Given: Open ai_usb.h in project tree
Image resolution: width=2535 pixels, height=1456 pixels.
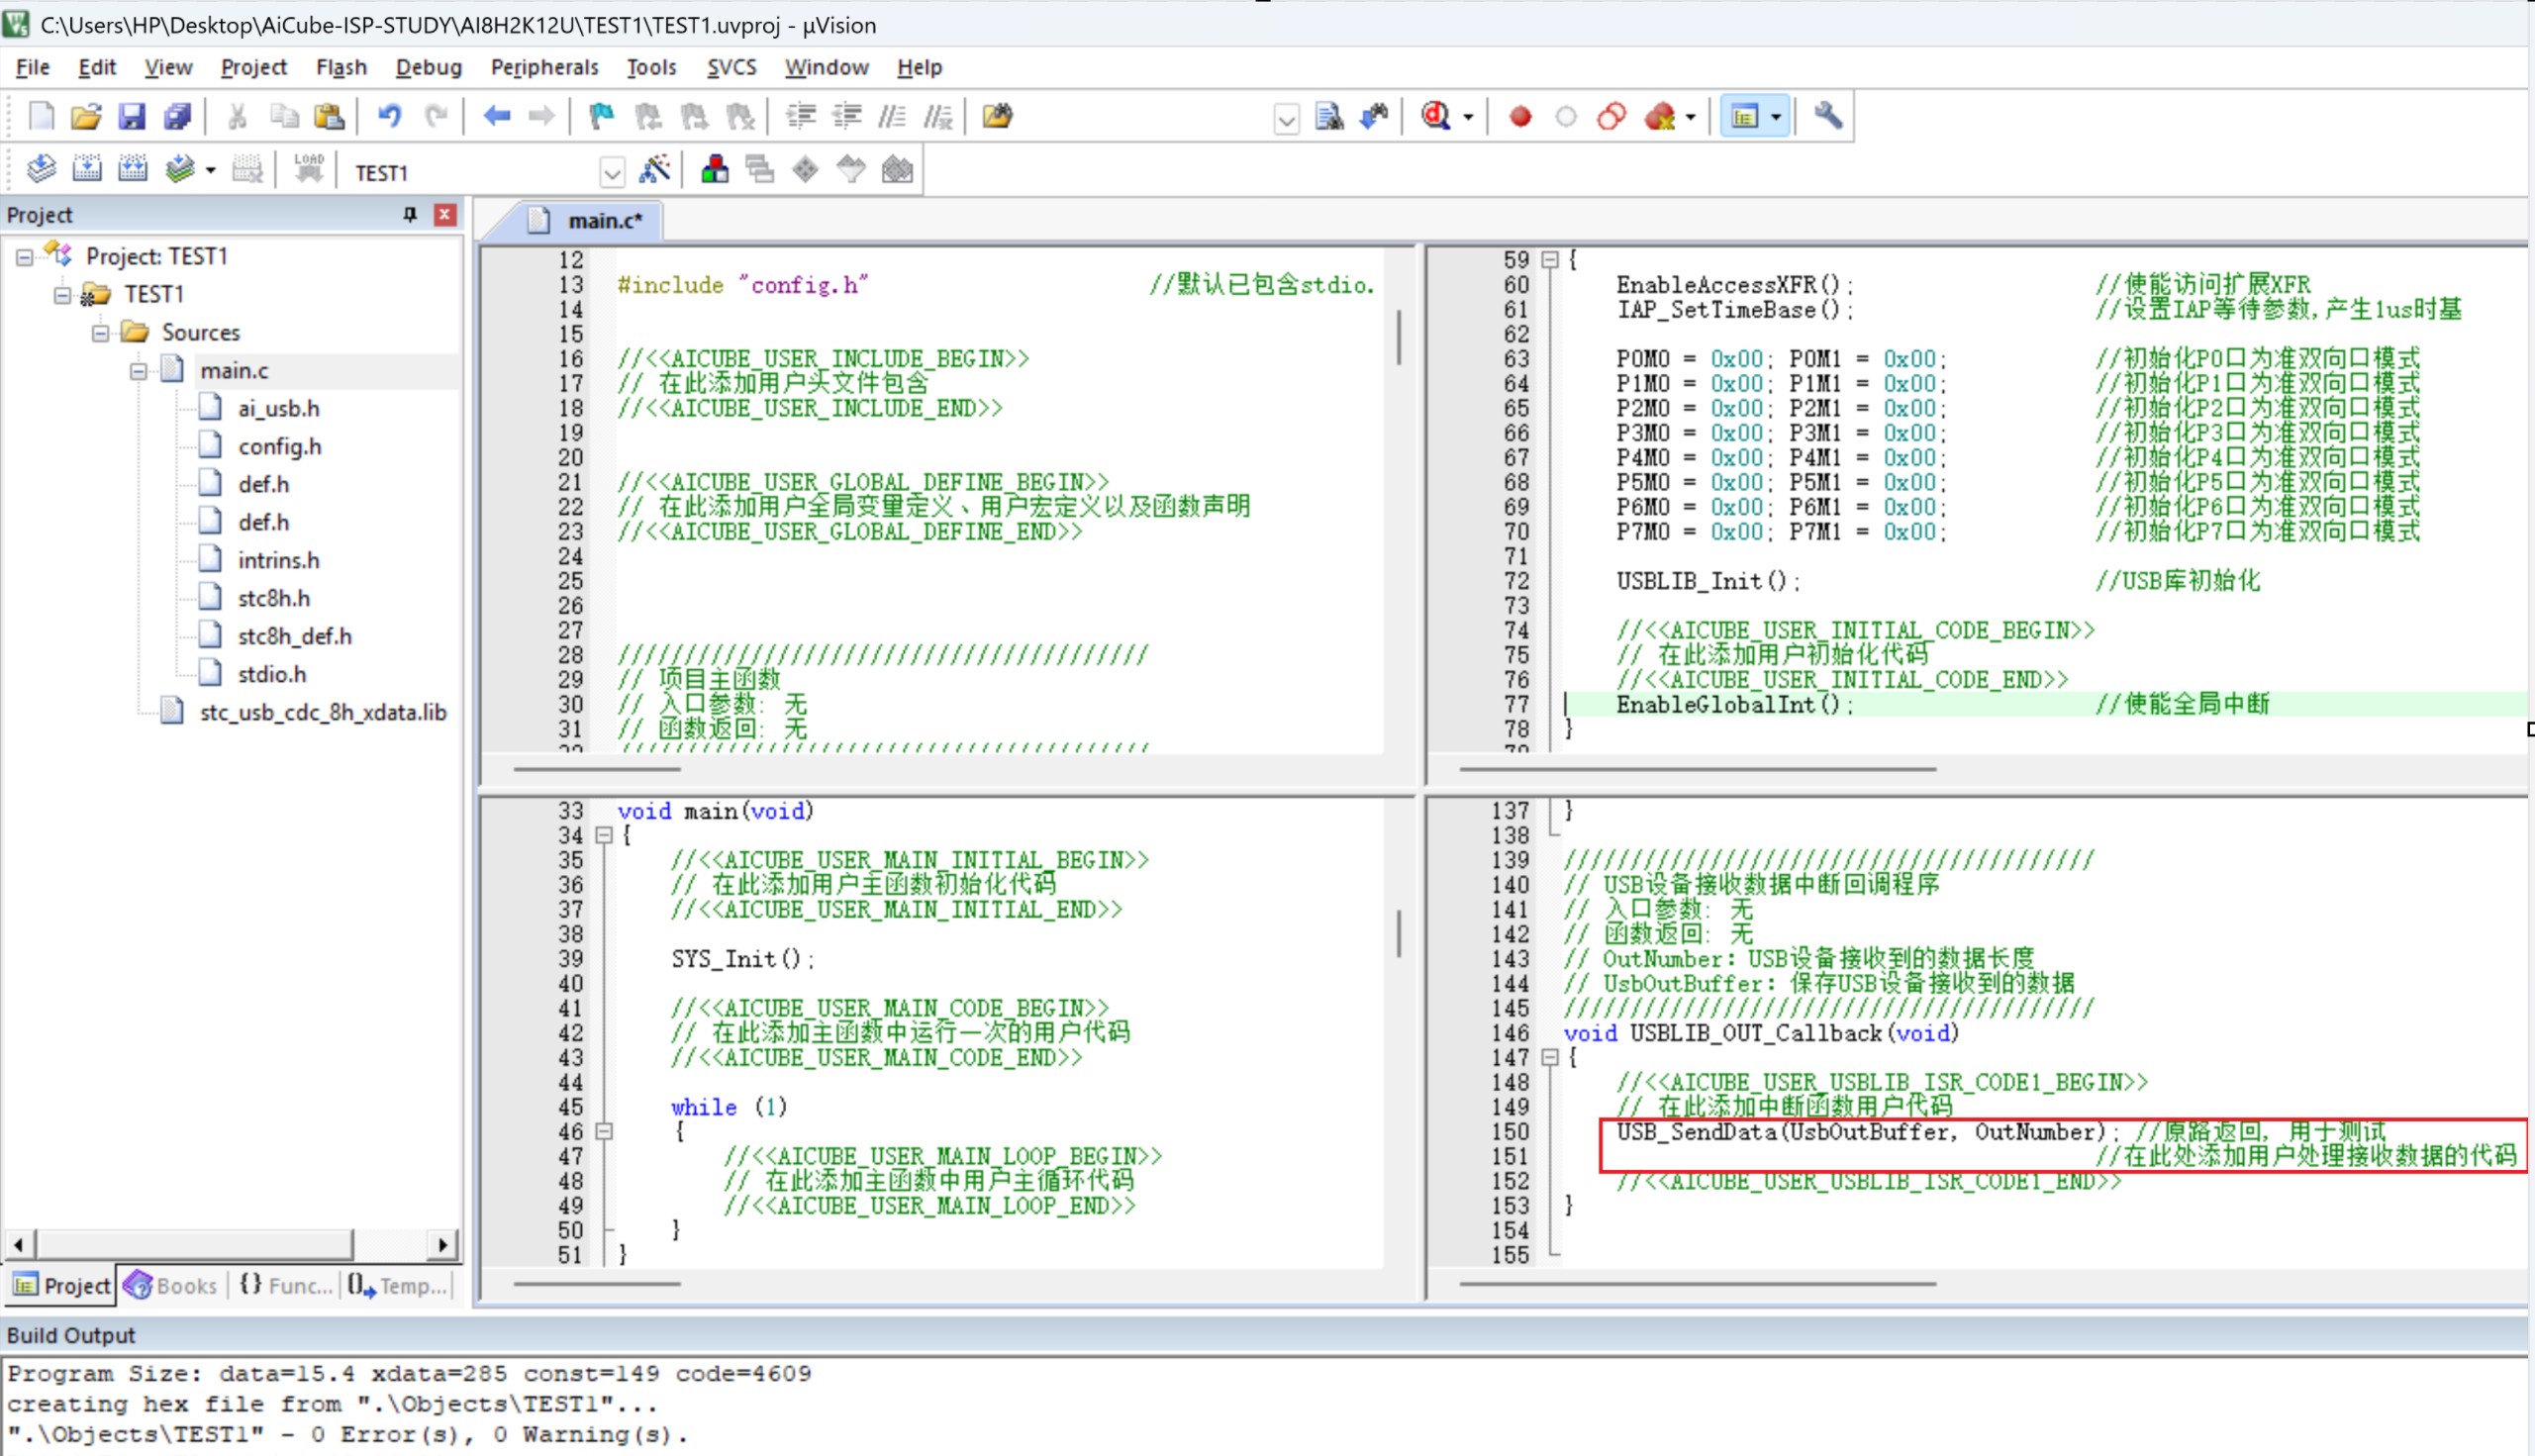Looking at the screenshot, I should tap(278, 408).
